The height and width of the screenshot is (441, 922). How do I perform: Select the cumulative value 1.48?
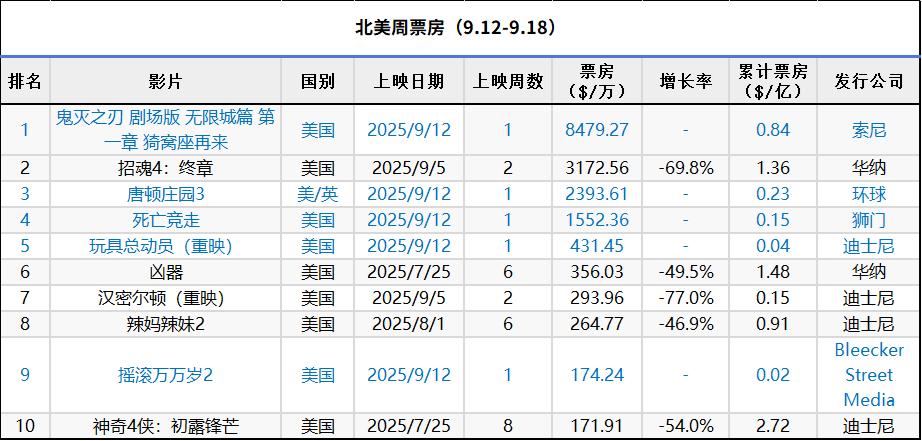(773, 272)
